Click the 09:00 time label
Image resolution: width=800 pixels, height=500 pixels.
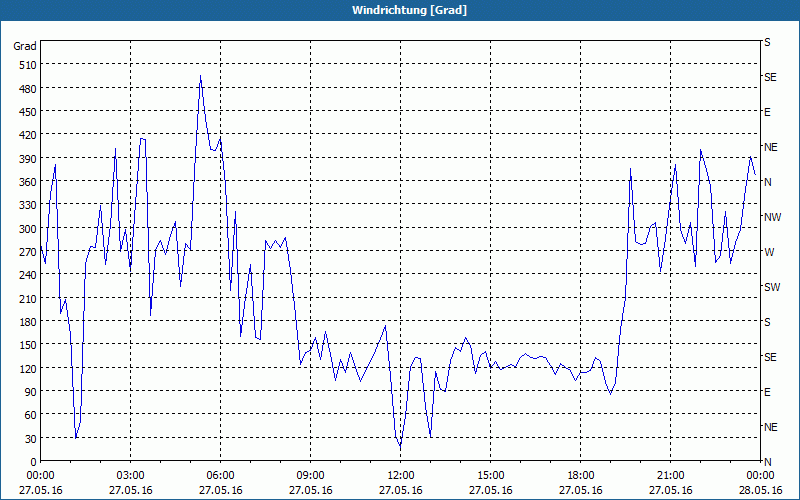310,476
